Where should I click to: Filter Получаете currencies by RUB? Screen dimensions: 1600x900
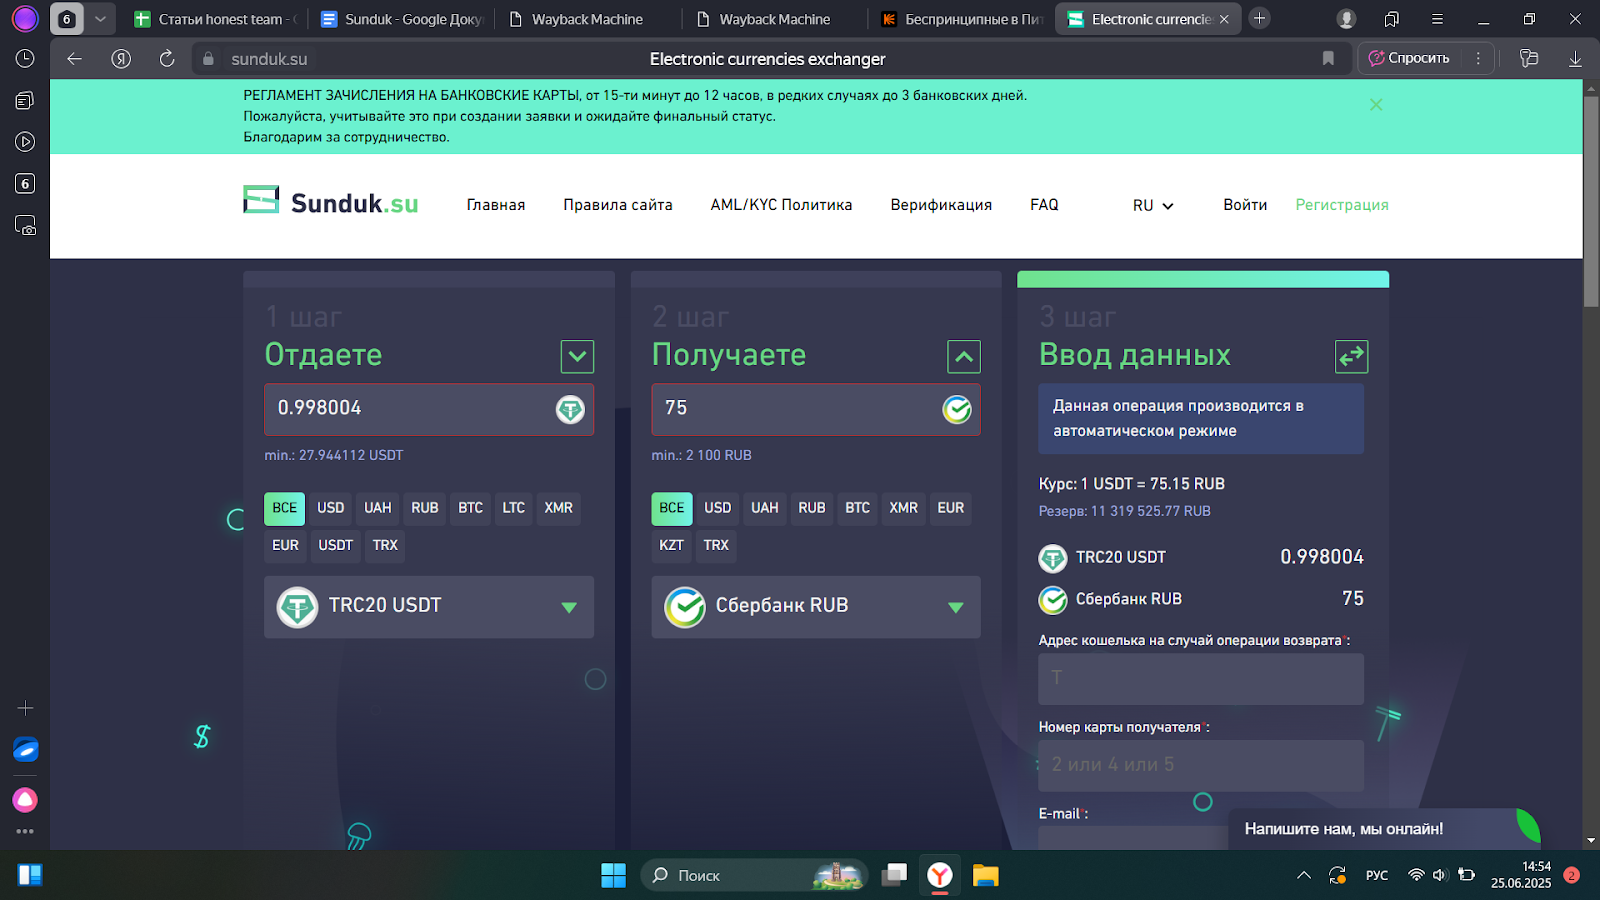(812, 508)
